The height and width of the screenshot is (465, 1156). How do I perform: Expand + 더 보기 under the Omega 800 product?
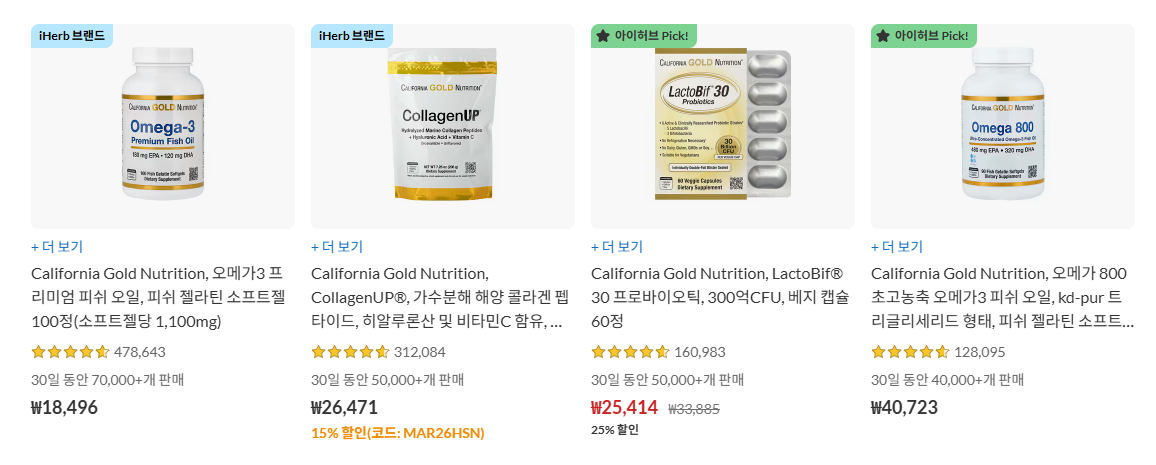point(897,247)
